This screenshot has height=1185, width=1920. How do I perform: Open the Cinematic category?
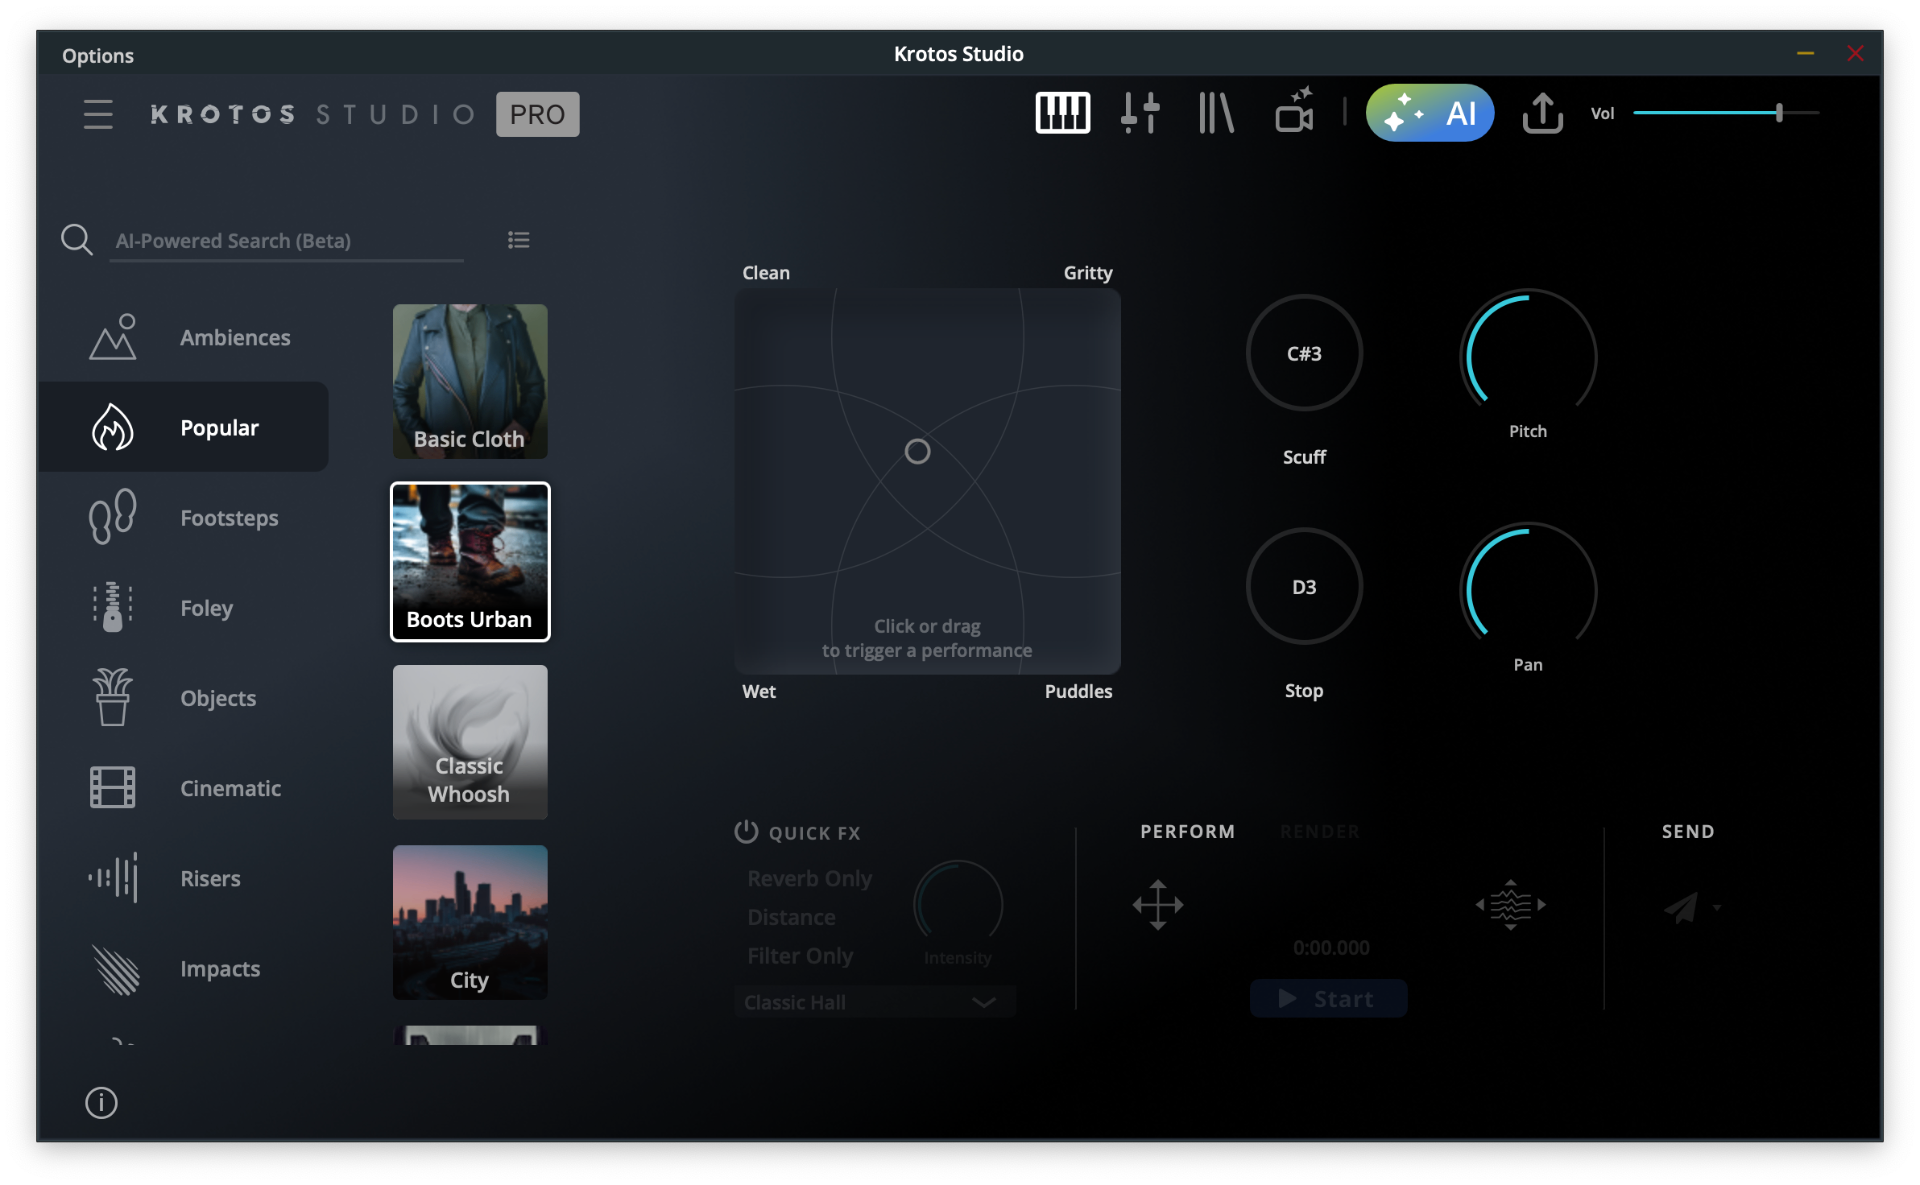[185, 788]
